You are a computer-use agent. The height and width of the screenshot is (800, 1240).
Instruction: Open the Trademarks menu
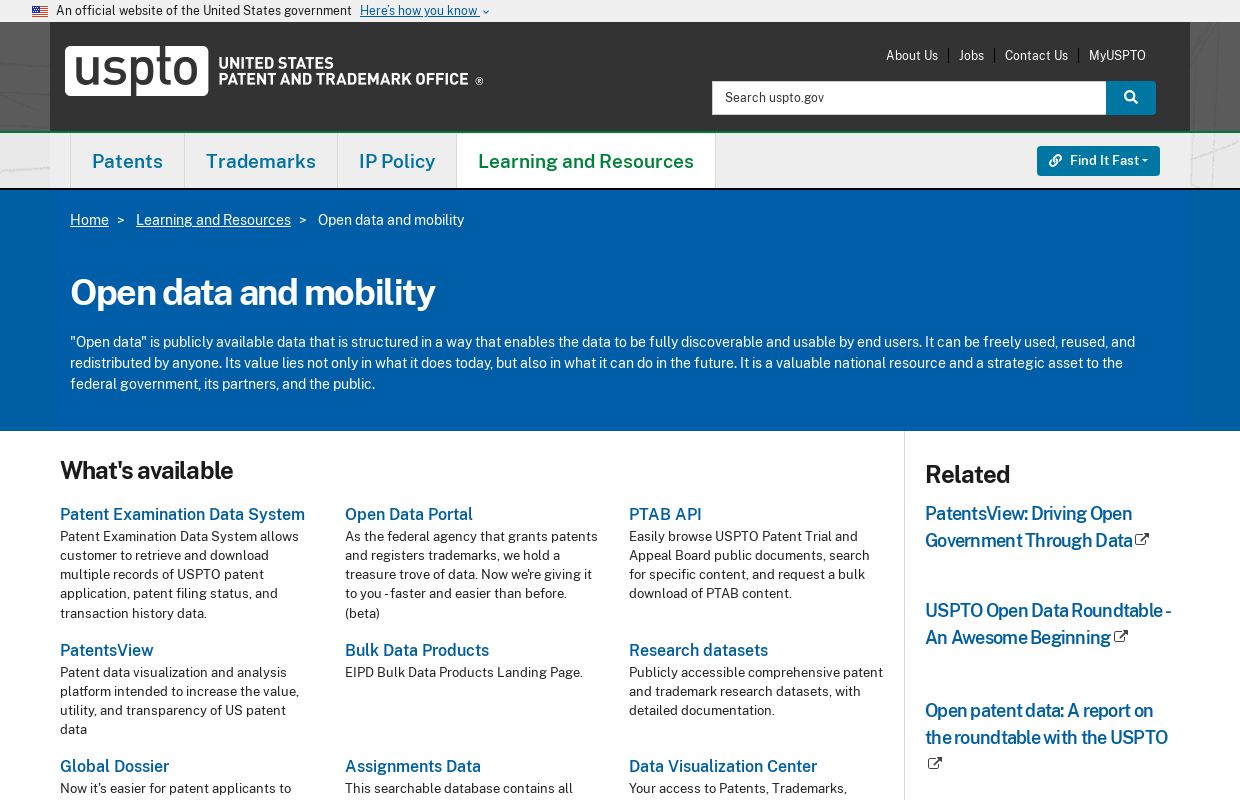coord(261,161)
